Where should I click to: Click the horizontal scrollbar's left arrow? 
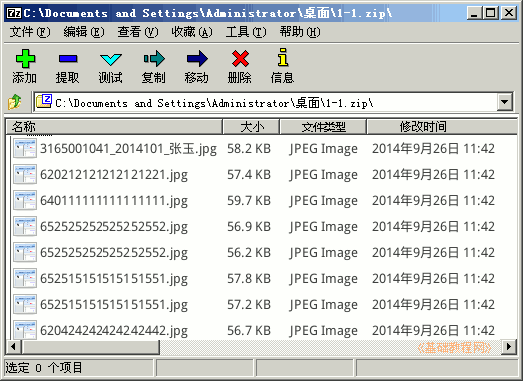tap(13, 347)
